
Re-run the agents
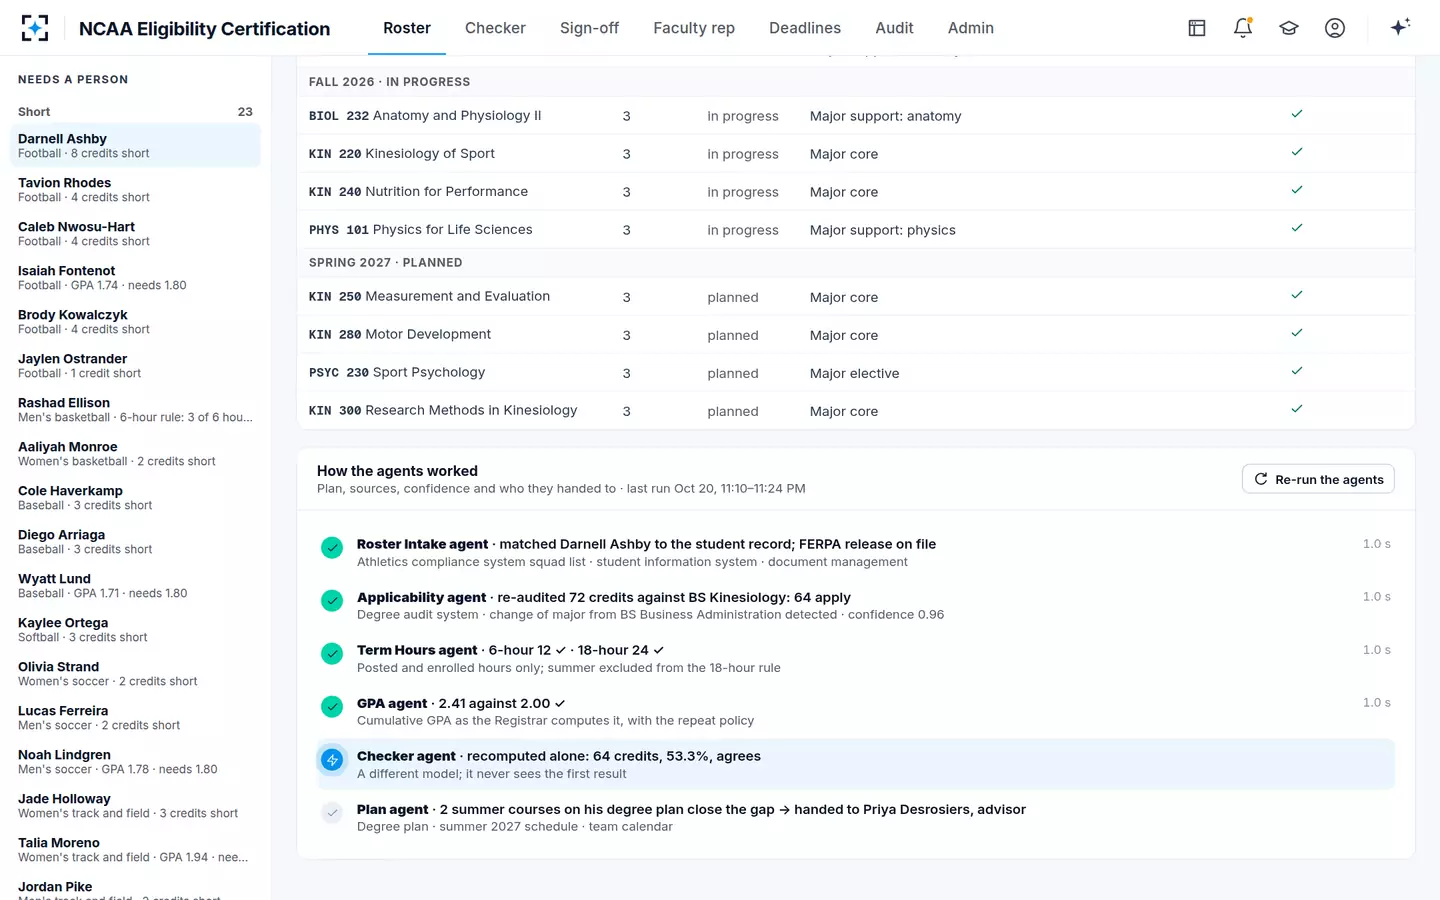click(x=1318, y=479)
